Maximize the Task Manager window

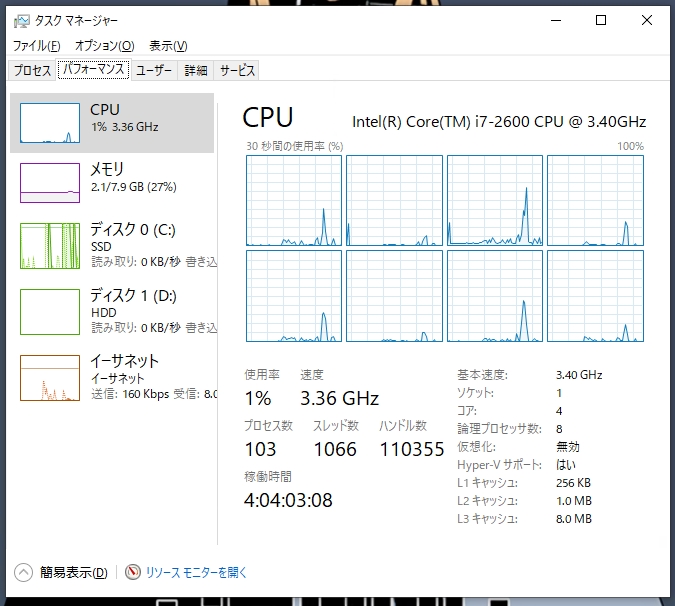point(601,20)
